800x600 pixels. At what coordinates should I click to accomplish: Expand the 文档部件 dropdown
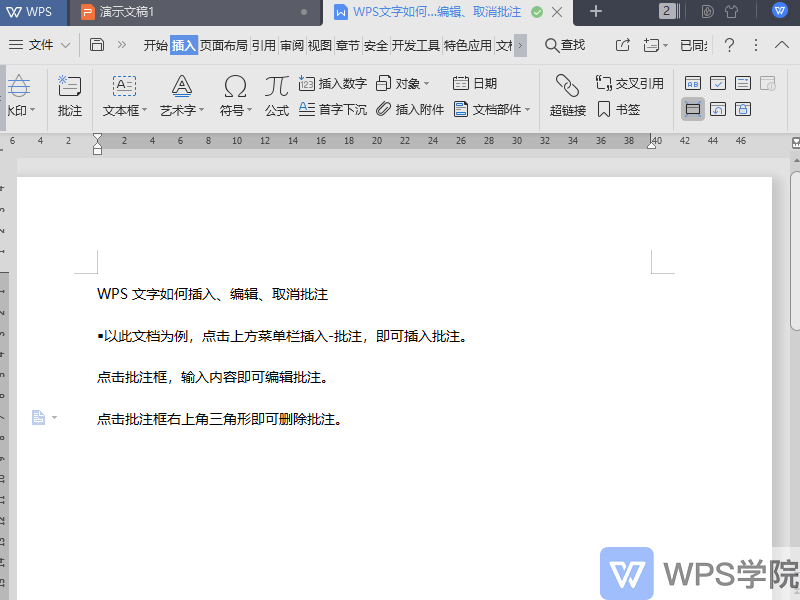pyautogui.click(x=528, y=111)
